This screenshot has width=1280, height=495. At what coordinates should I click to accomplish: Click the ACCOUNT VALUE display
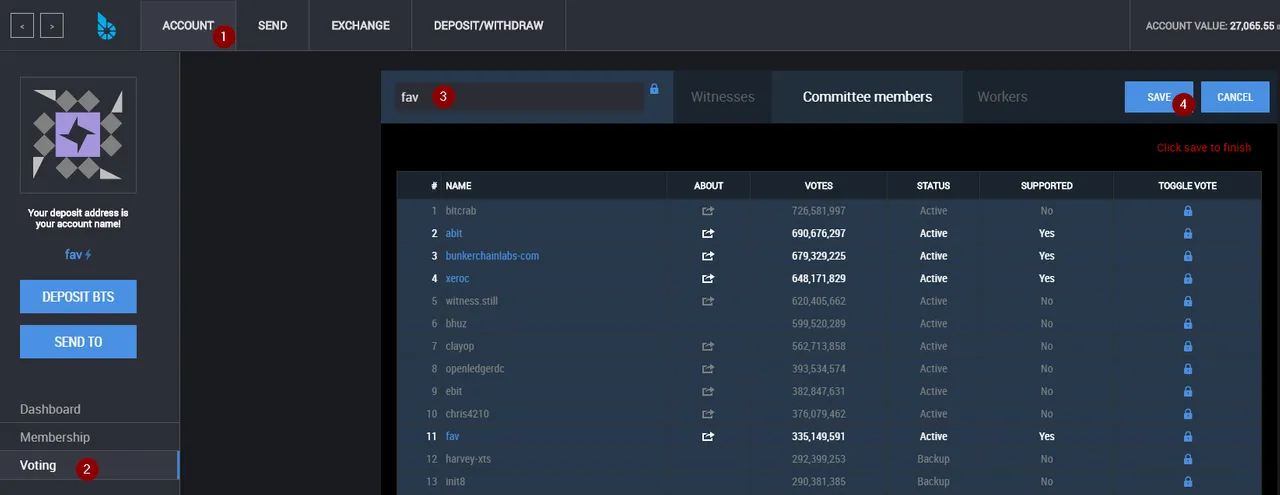(x=1210, y=26)
